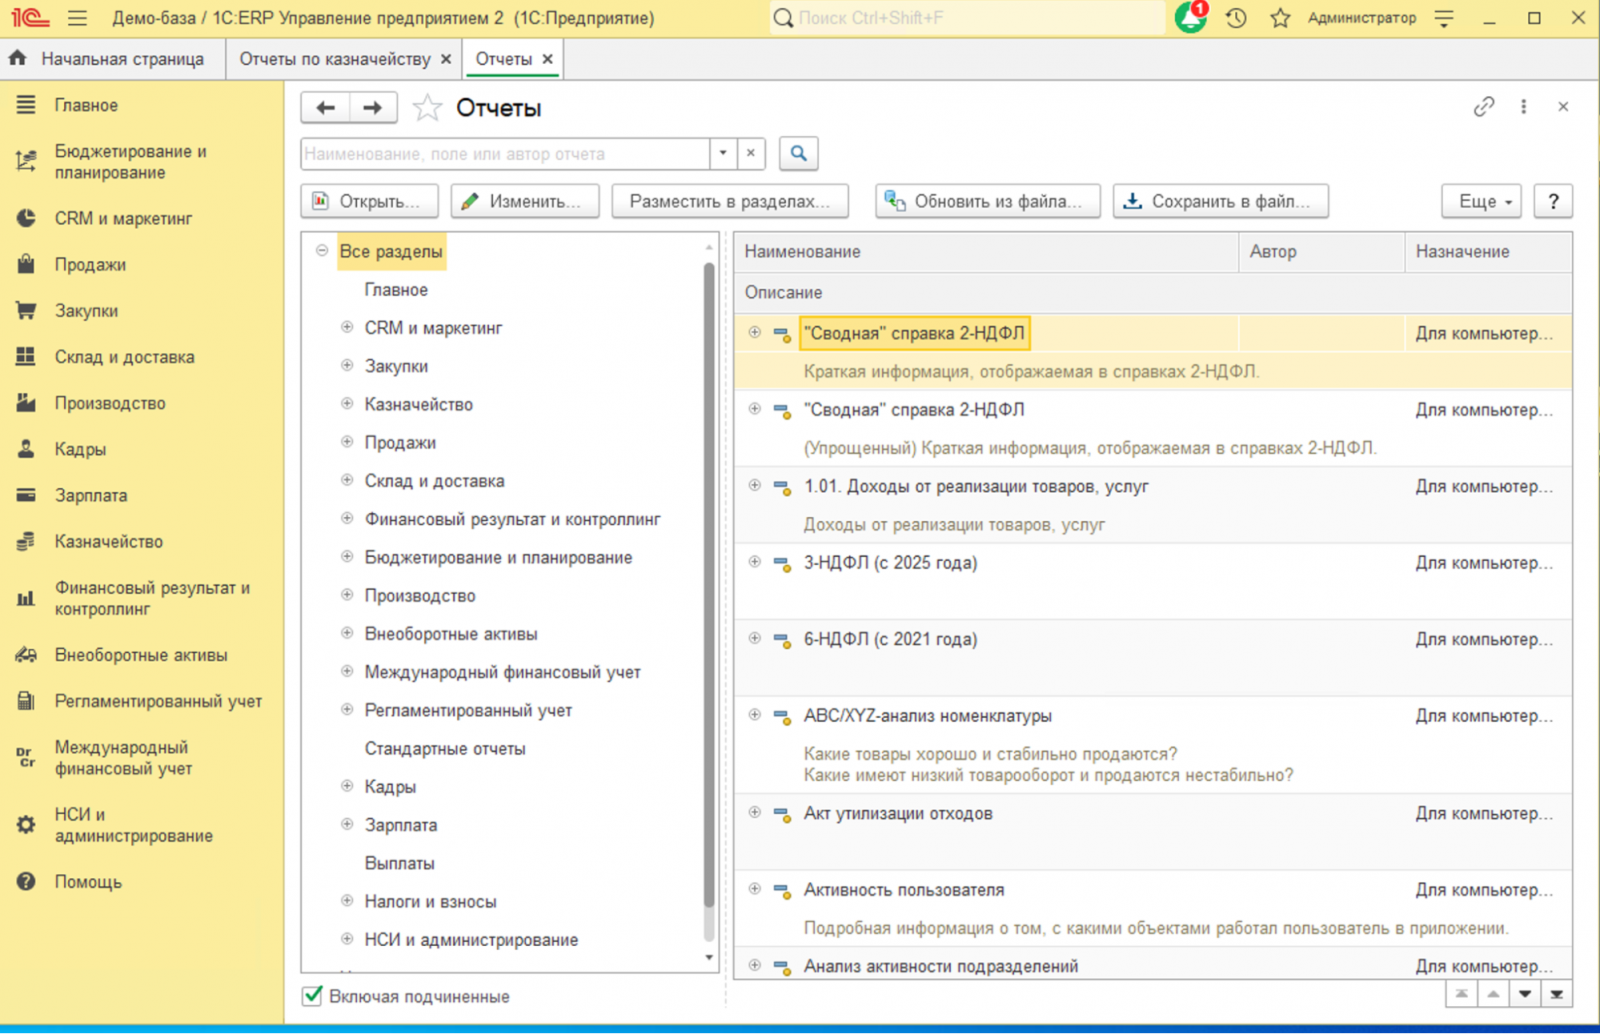Navigate back with left arrow
Screen dimensions: 1600x1034
[325, 107]
